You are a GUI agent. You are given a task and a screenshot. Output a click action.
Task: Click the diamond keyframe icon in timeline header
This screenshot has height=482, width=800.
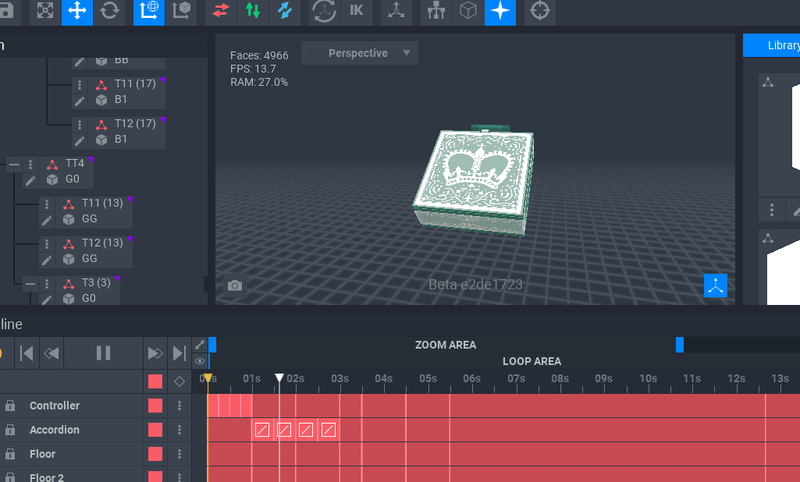(x=179, y=382)
